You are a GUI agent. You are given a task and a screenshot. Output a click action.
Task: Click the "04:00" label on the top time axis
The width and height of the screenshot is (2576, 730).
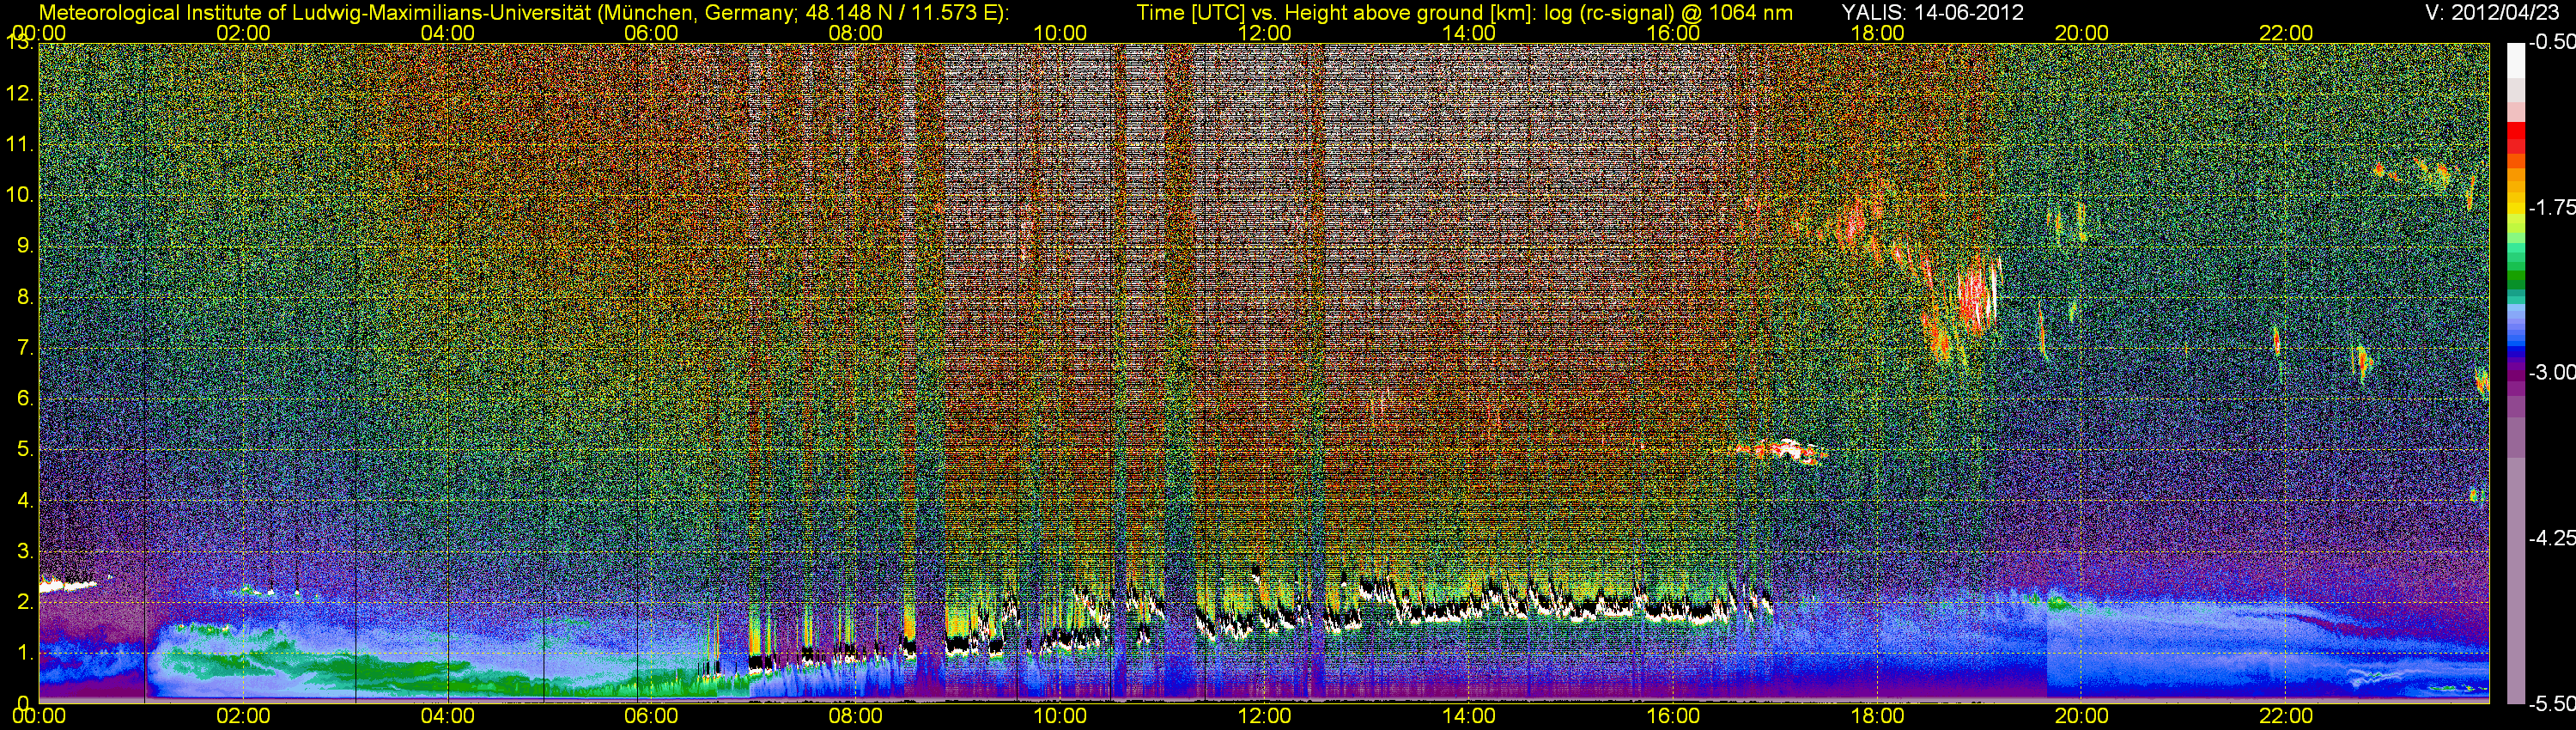pos(447,33)
